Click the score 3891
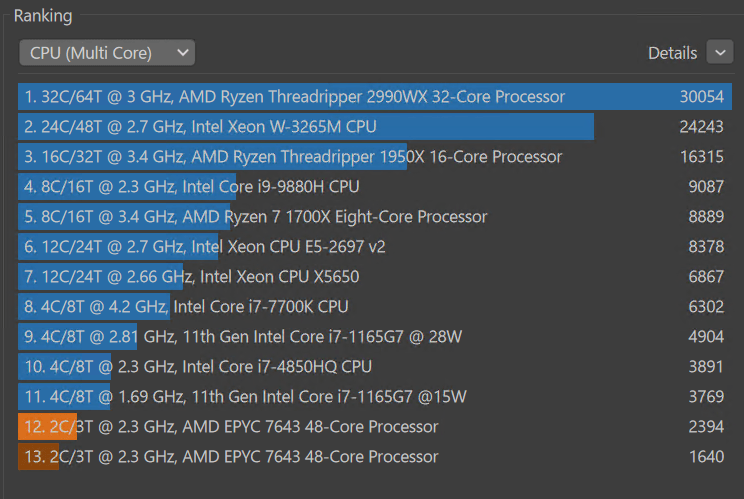The image size is (744, 499). [706, 367]
